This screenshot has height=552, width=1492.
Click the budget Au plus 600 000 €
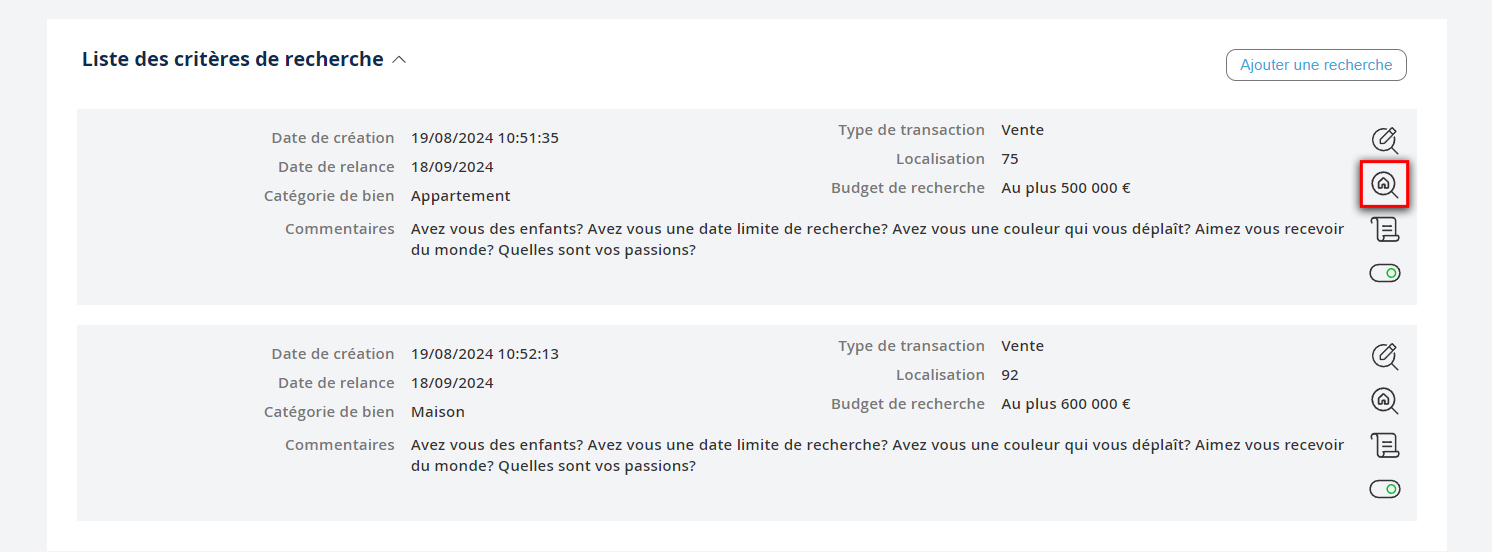click(x=1065, y=404)
